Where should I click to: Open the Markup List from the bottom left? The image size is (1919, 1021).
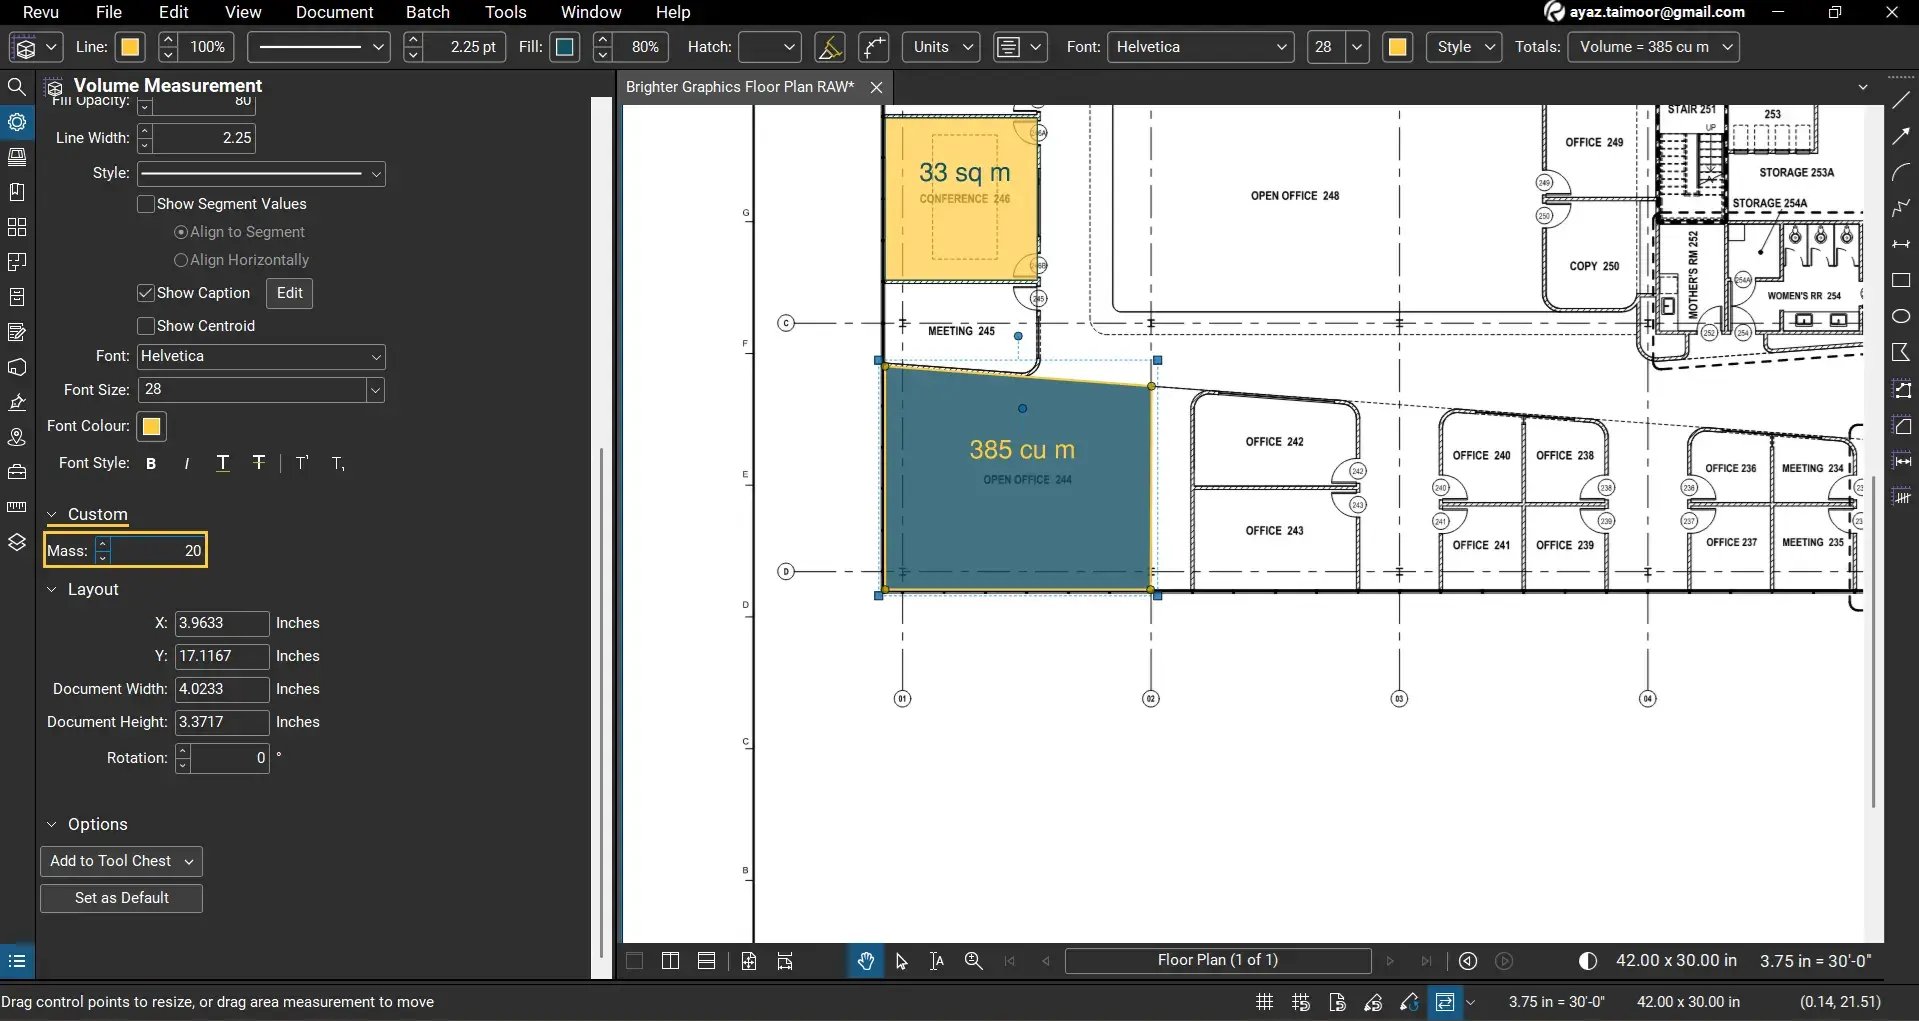coord(16,960)
